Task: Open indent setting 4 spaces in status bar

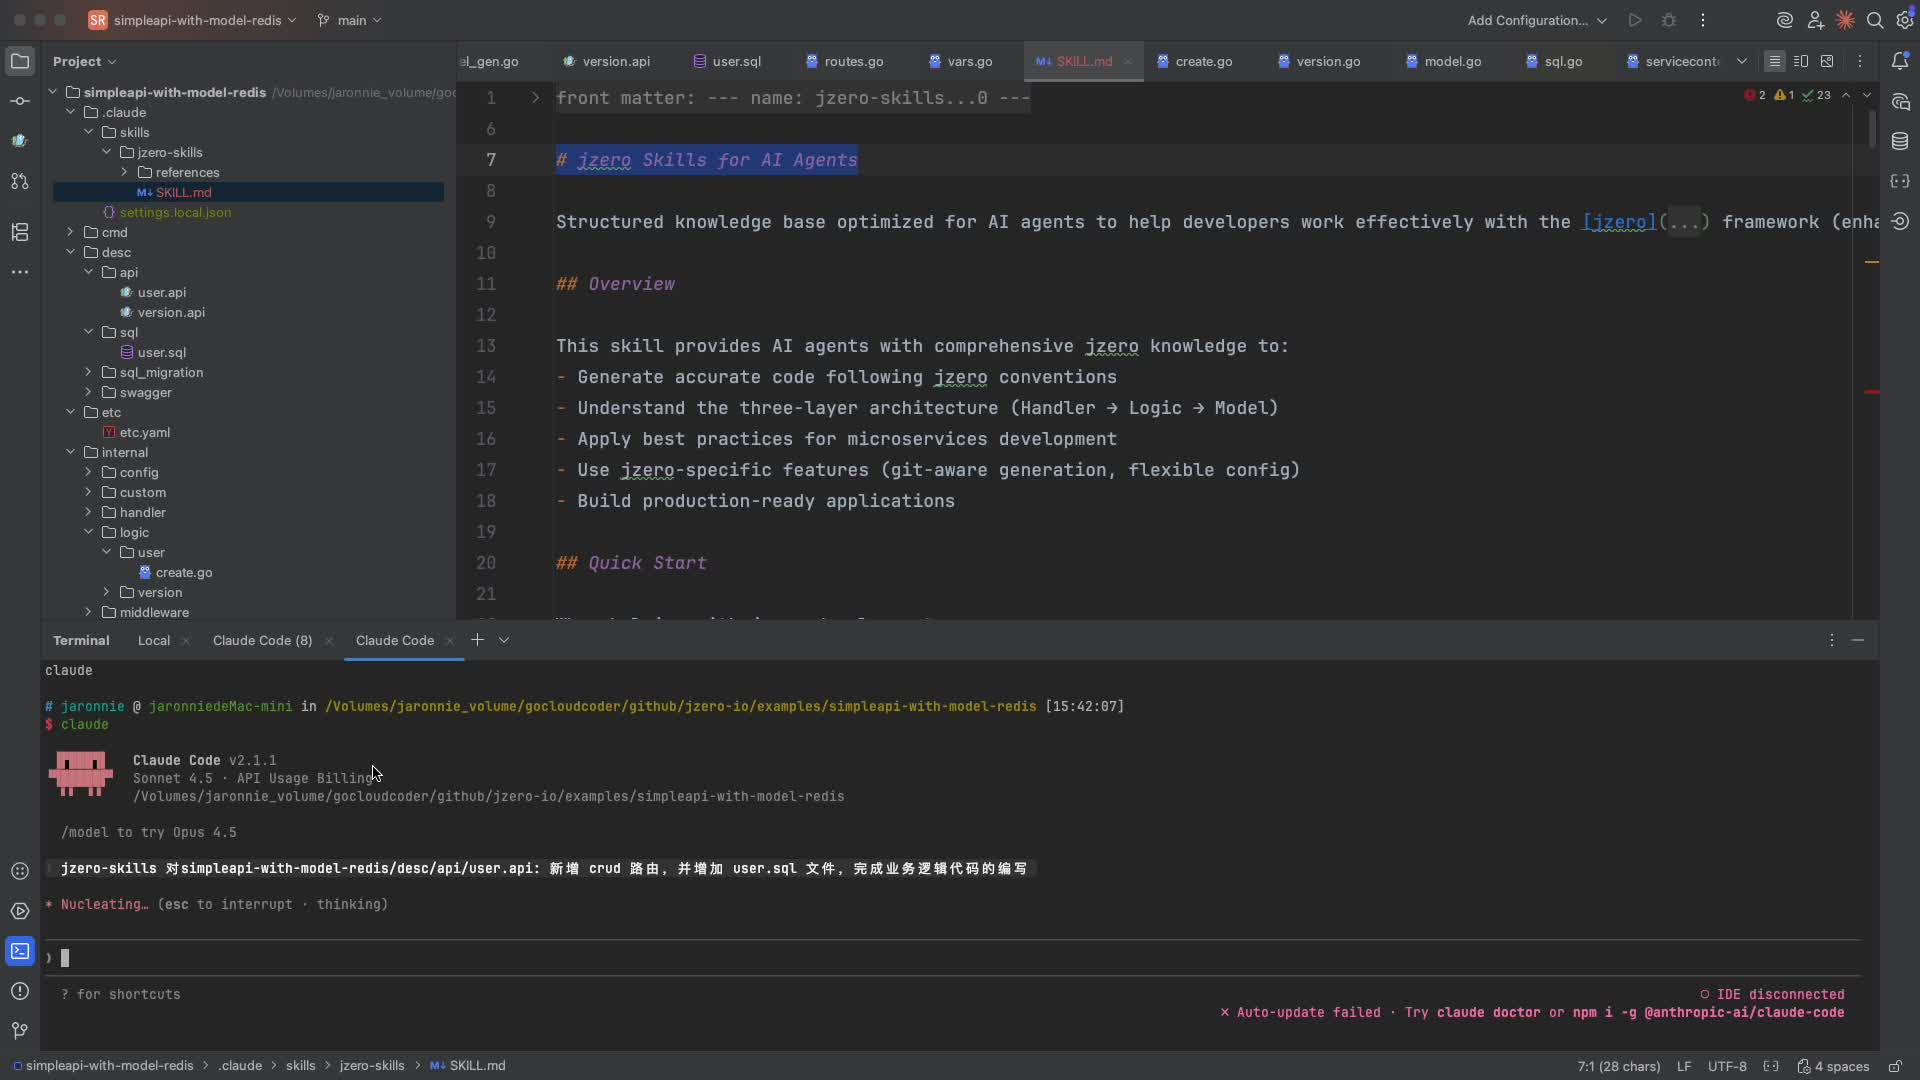Action: pyautogui.click(x=1833, y=1066)
